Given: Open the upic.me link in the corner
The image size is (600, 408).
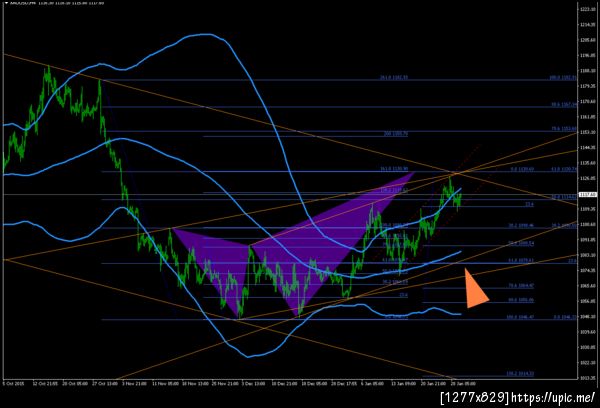Looking at the screenshot, I should pyautogui.click(x=553, y=398).
